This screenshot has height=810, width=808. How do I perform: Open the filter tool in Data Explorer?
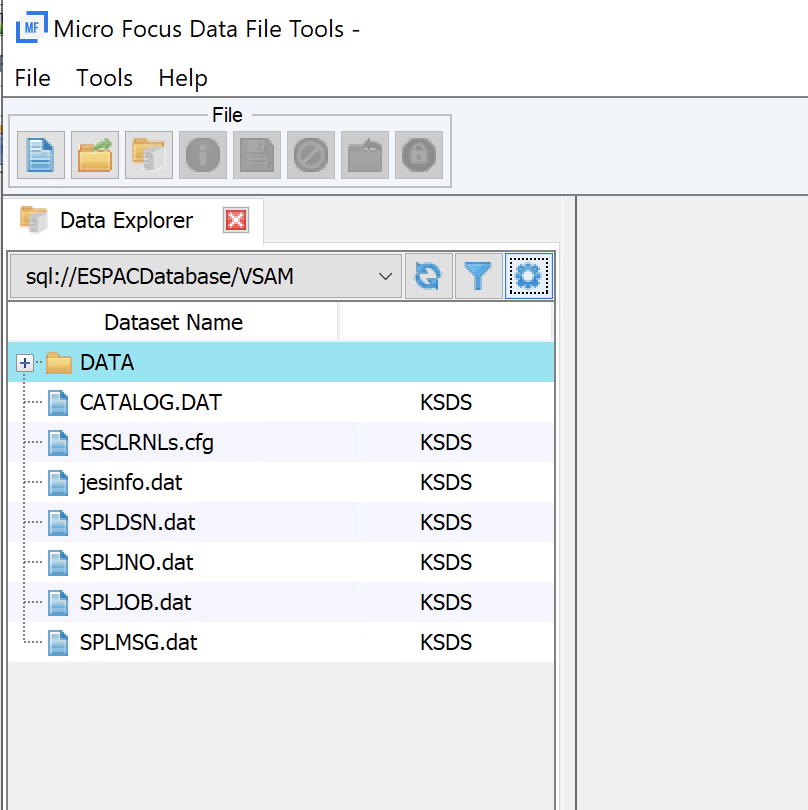[478, 276]
